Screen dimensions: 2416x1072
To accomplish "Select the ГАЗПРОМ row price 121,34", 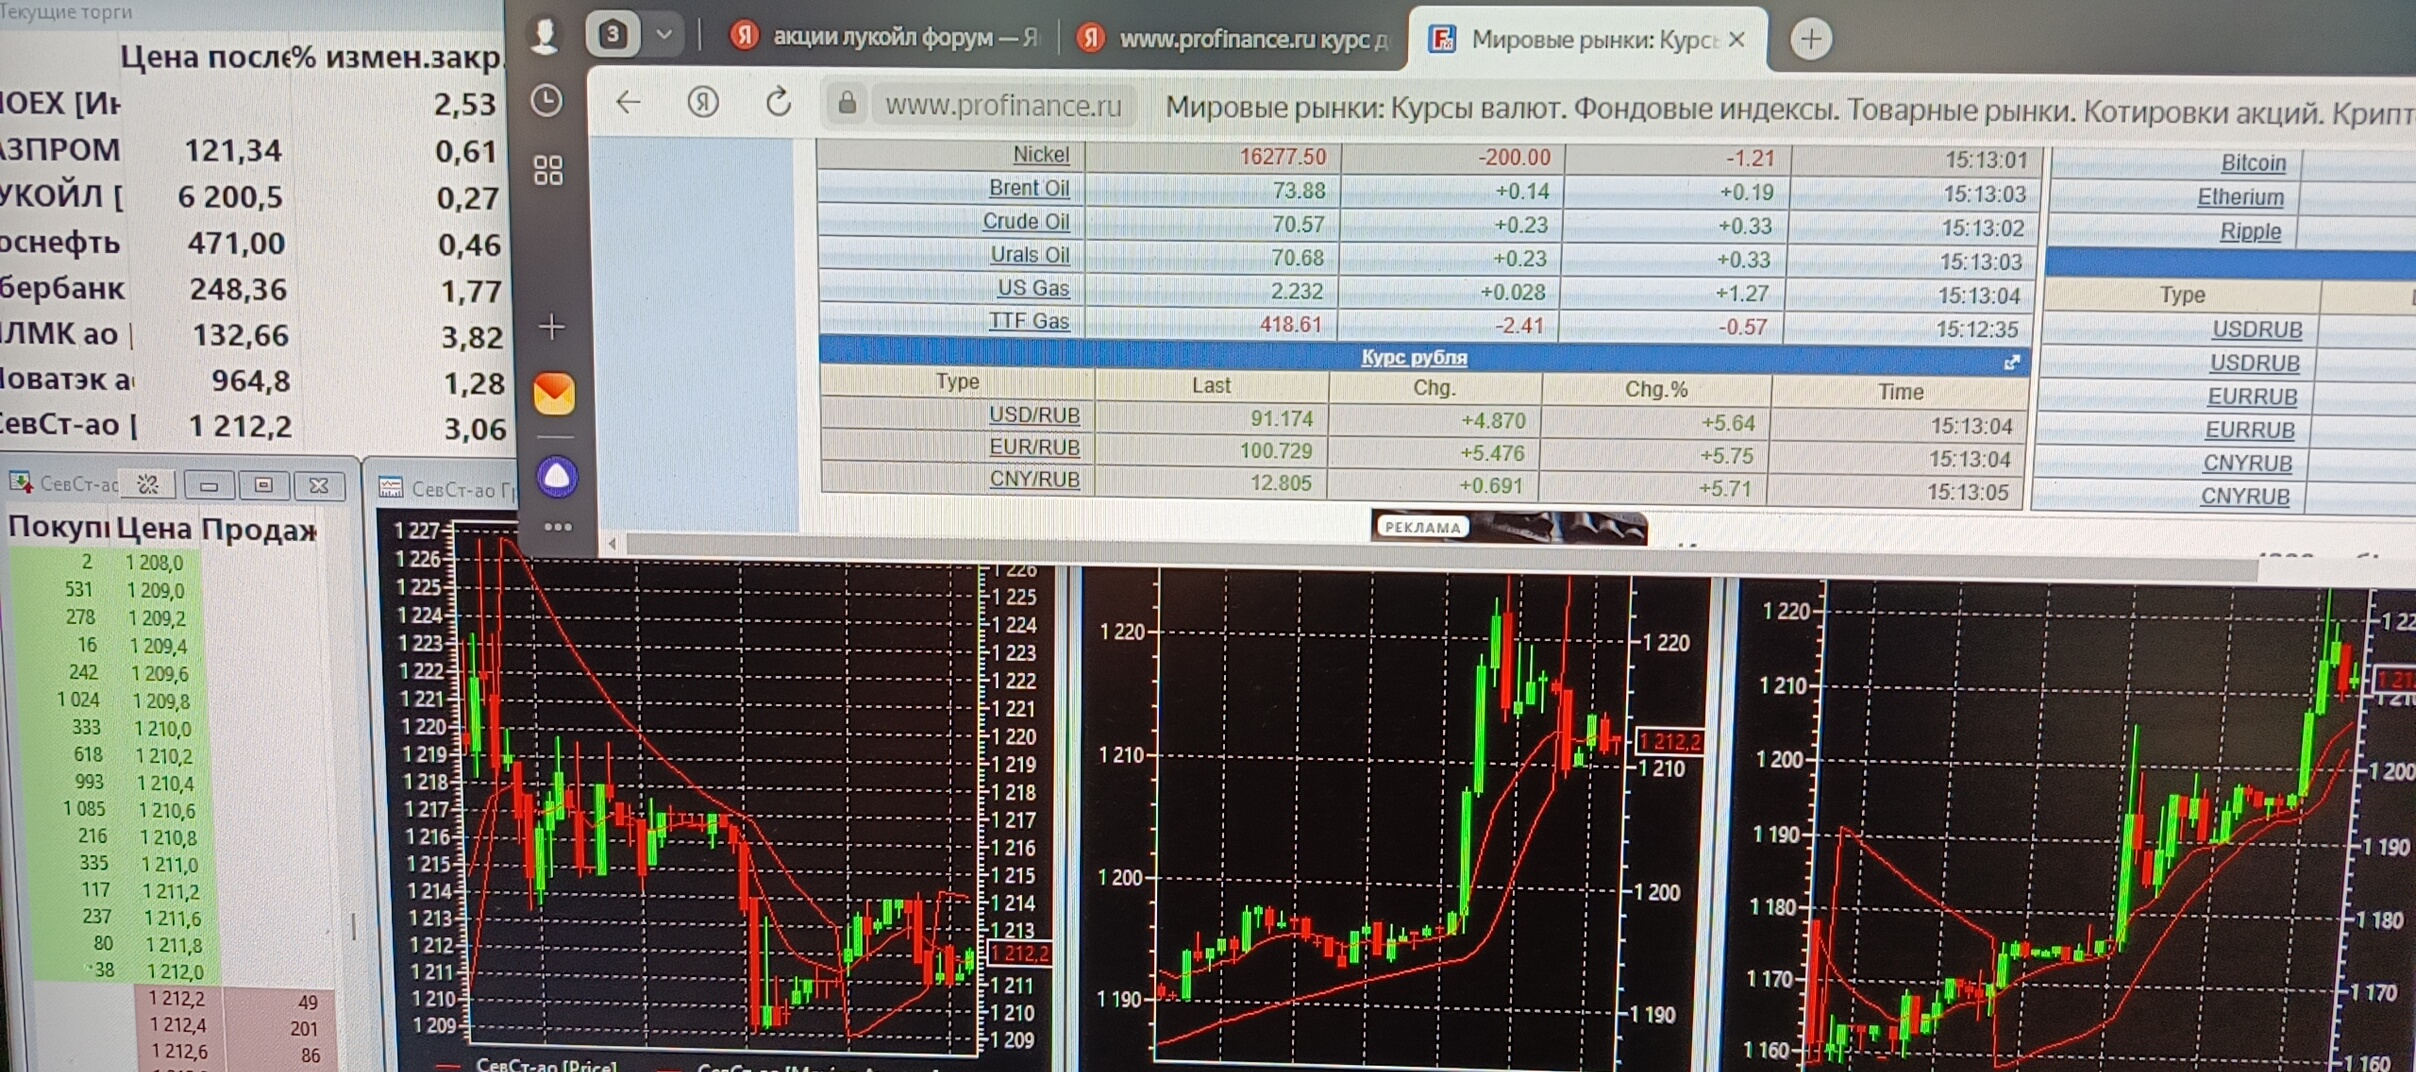I will pyautogui.click(x=233, y=151).
